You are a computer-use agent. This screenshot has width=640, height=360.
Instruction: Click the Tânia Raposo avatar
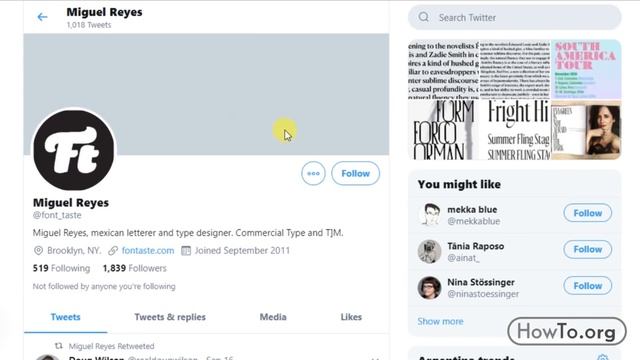[429, 251]
